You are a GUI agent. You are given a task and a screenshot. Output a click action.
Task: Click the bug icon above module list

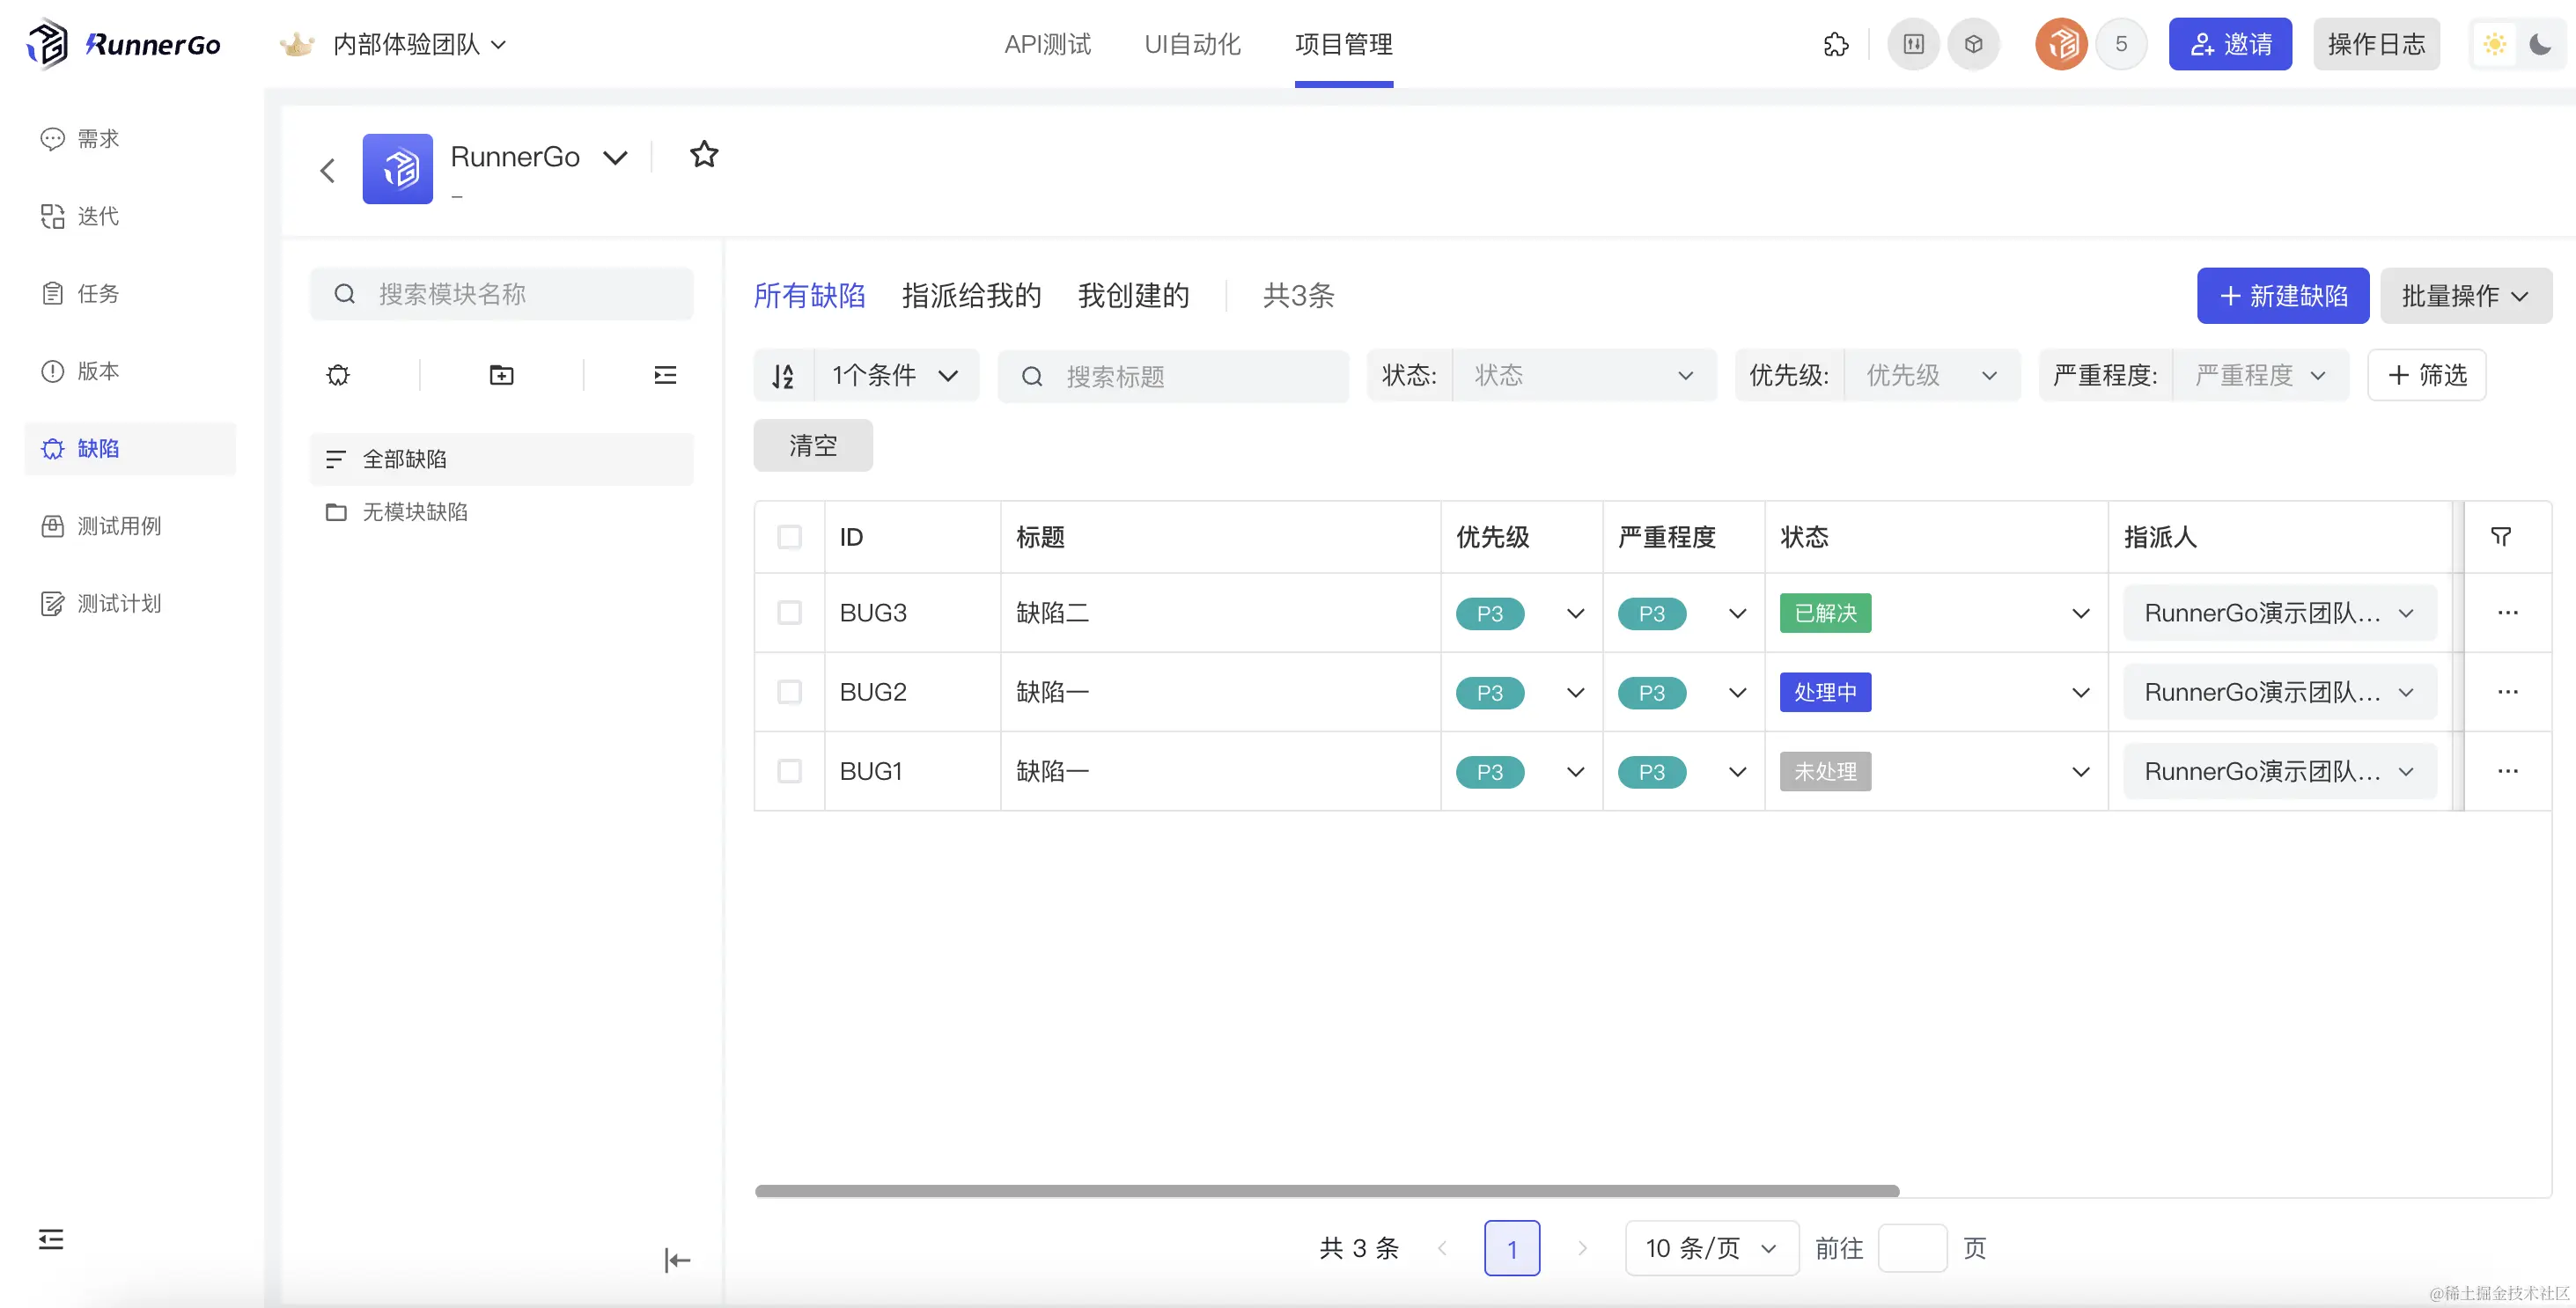tap(338, 375)
